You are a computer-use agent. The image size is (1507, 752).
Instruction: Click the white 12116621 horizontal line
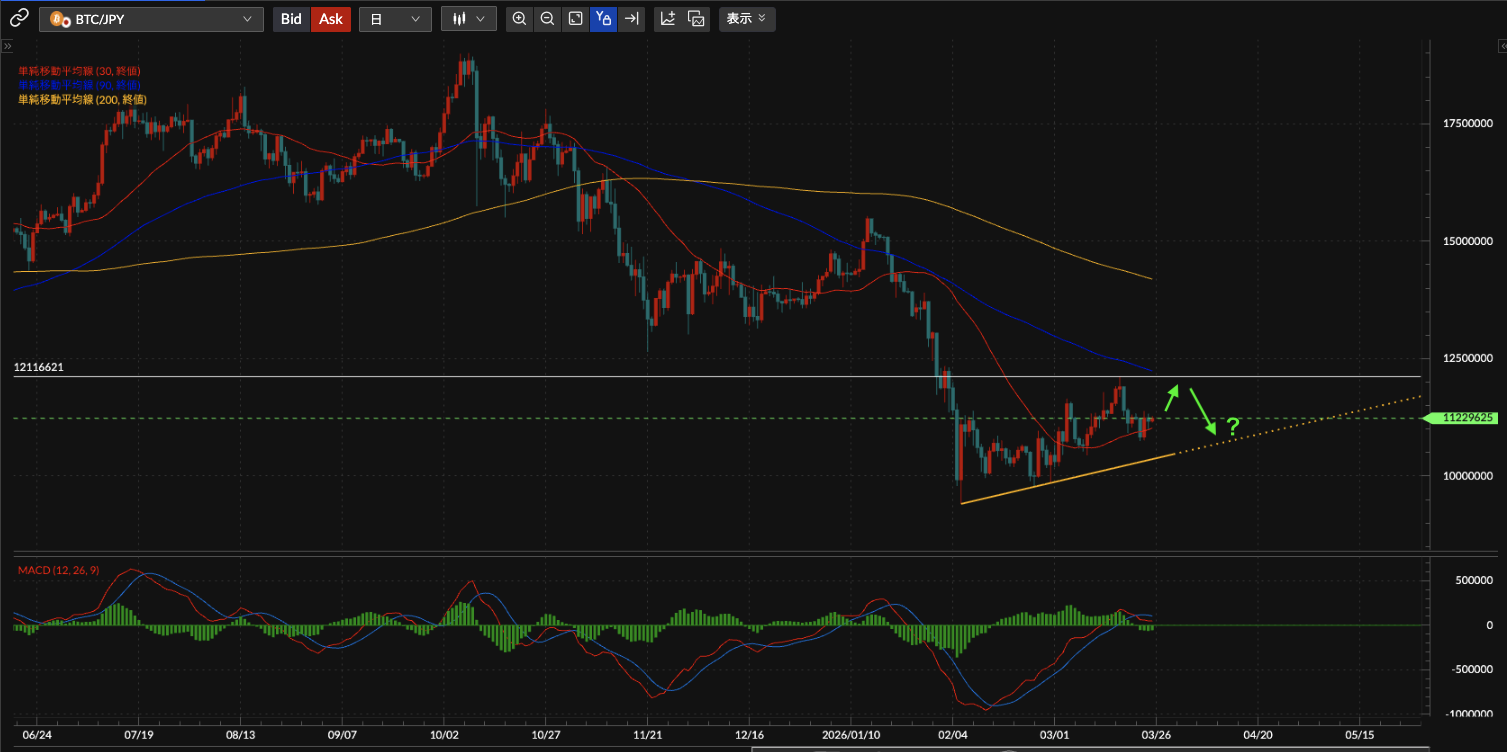click(600, 377)
